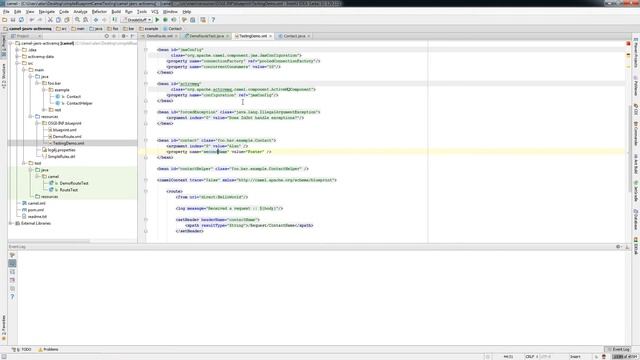Open the TODO tool window tab
Viewport: 640px width, 360px height.
[x=22, y=349]
